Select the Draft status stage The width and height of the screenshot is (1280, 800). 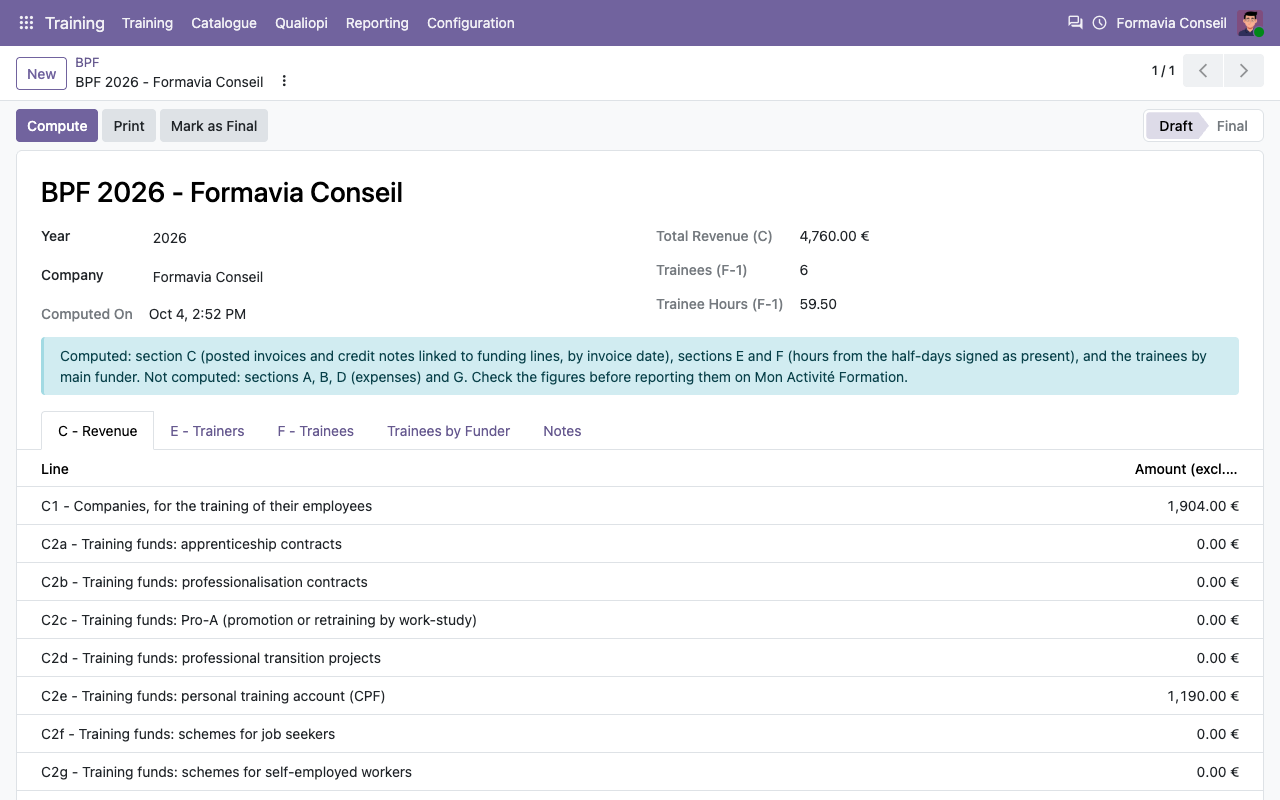coord(1176,126)
